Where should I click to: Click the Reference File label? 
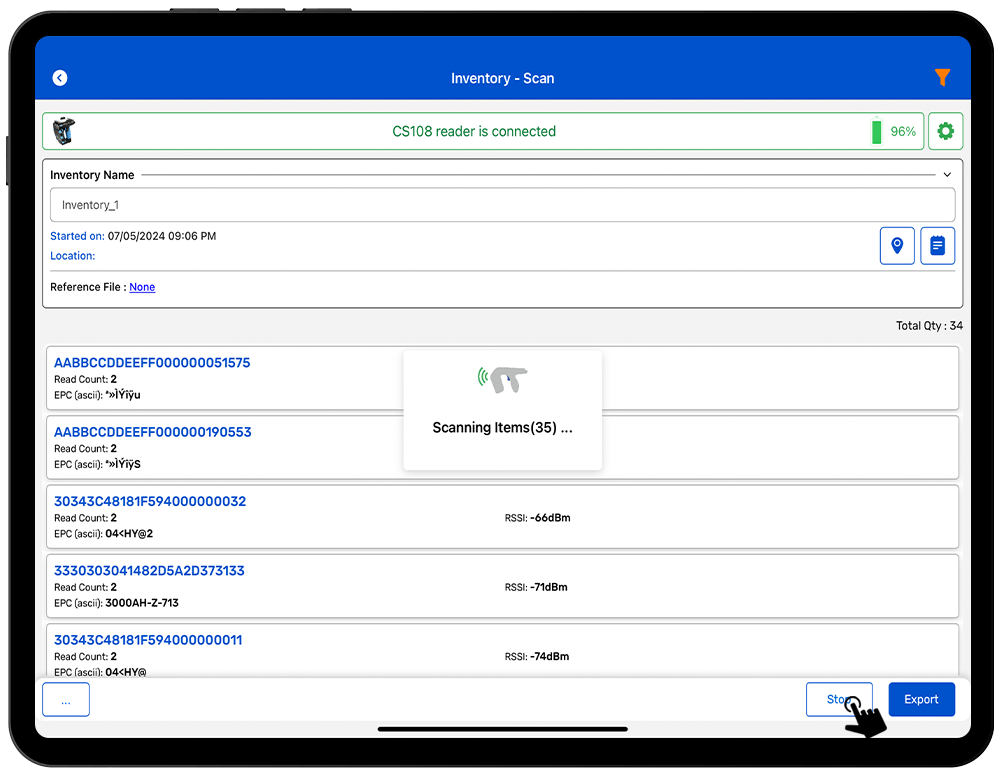88,287
